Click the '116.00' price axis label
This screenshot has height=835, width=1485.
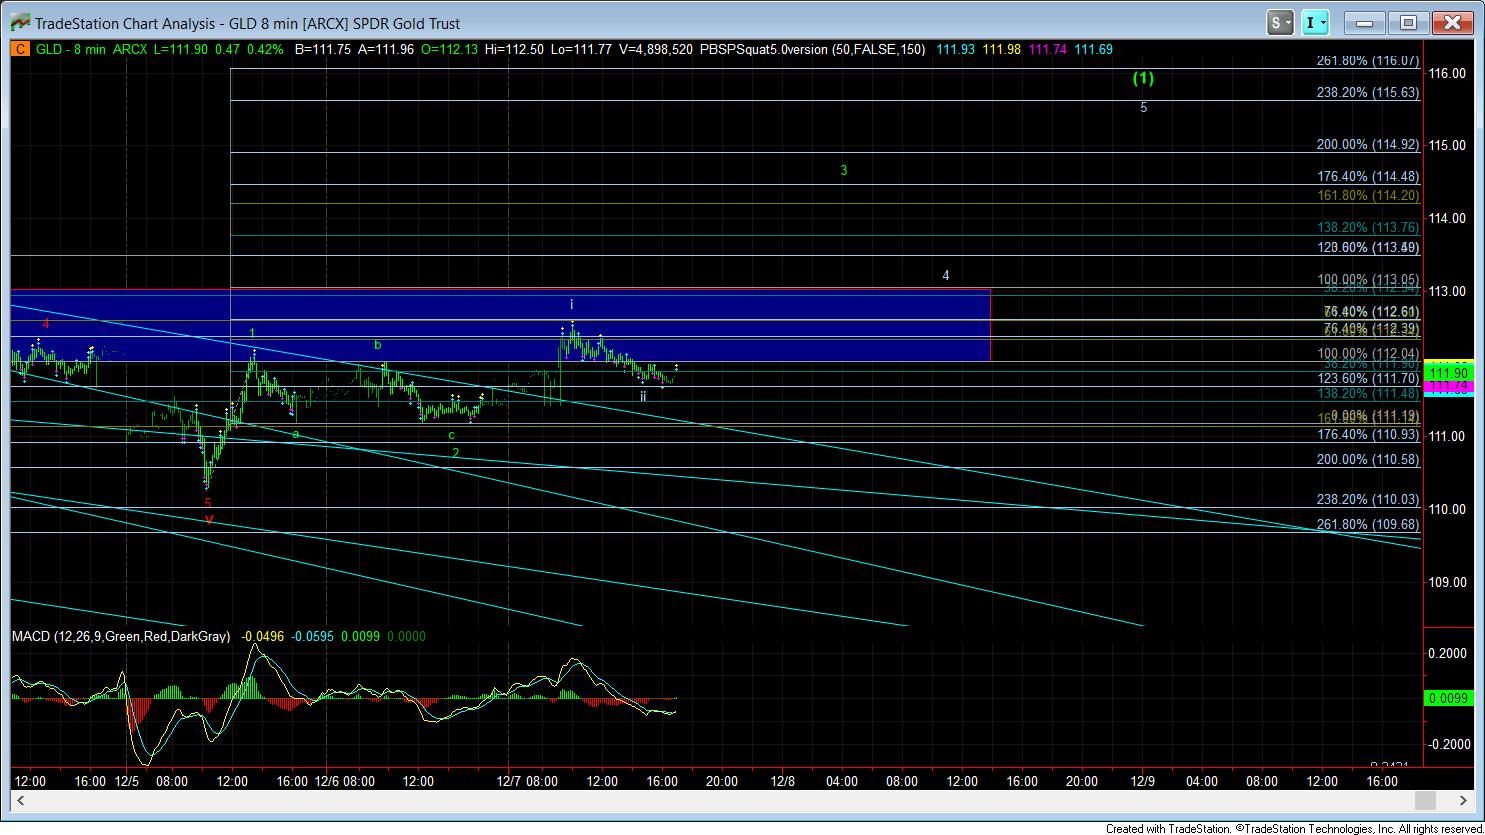click(1447, 73)
